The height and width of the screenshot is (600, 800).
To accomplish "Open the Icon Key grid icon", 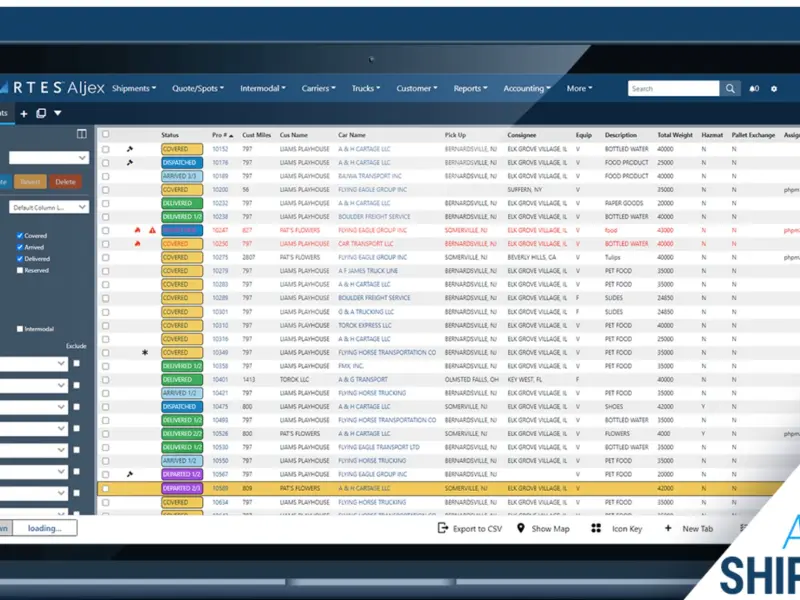I will tap(595, 528).
